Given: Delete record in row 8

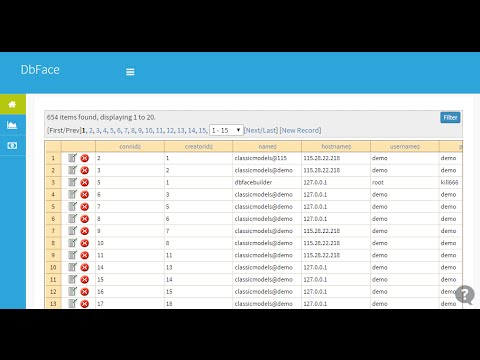Looking at the screenshot, I should [85, 243].
